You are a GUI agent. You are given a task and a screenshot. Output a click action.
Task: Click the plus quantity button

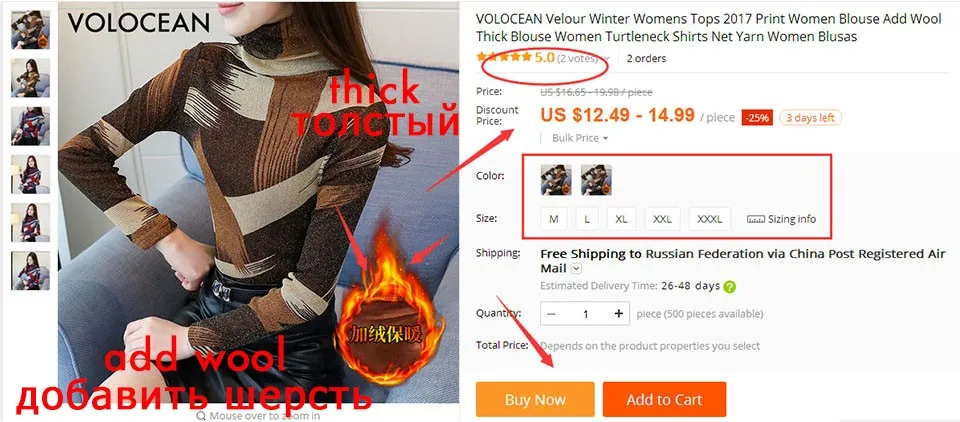coord(618,314)
